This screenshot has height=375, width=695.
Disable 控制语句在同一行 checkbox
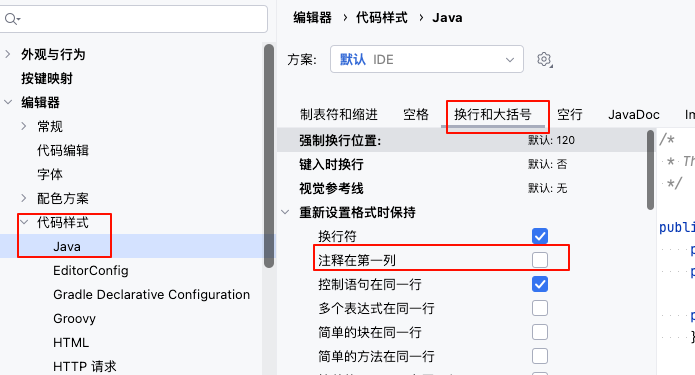(x=540, y=284)
